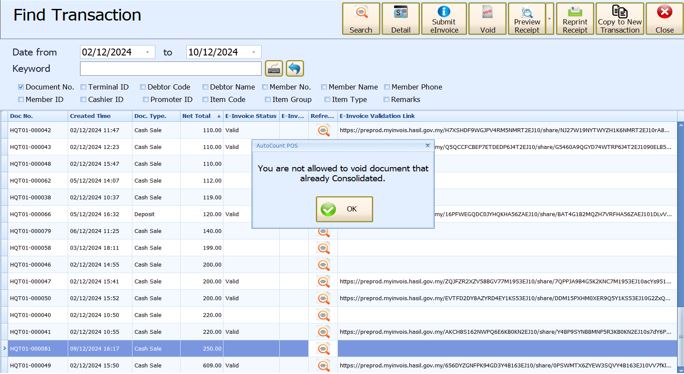The image size is (684, 374).
Task: Click inside the Keyword input field
Action: [171, 69]
